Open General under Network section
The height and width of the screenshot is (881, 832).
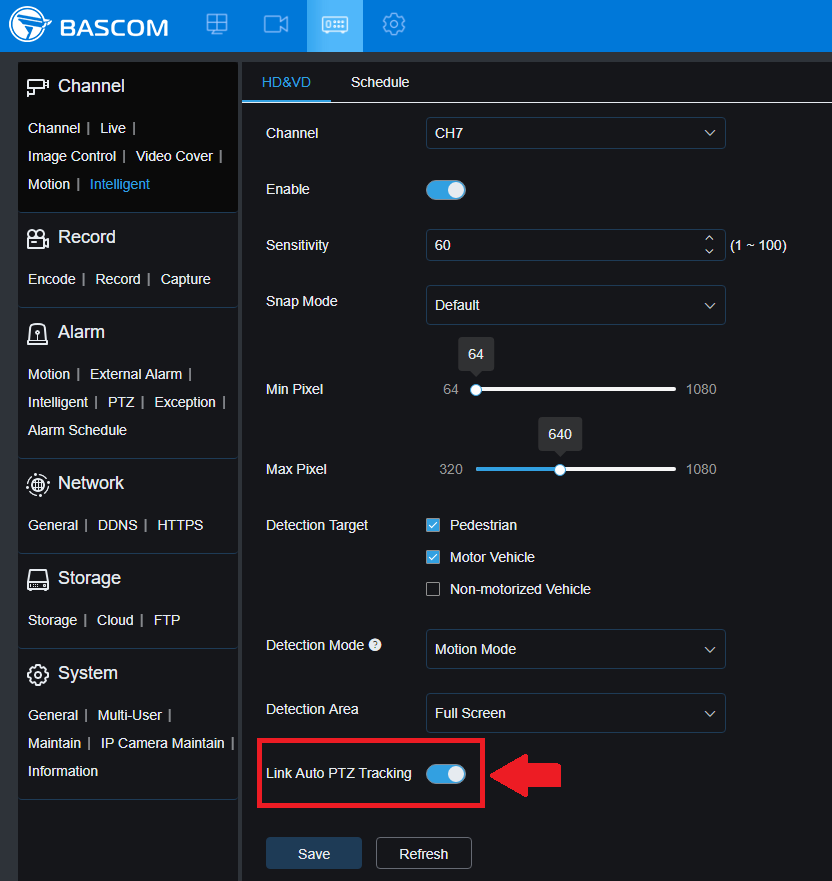[53, 525]
